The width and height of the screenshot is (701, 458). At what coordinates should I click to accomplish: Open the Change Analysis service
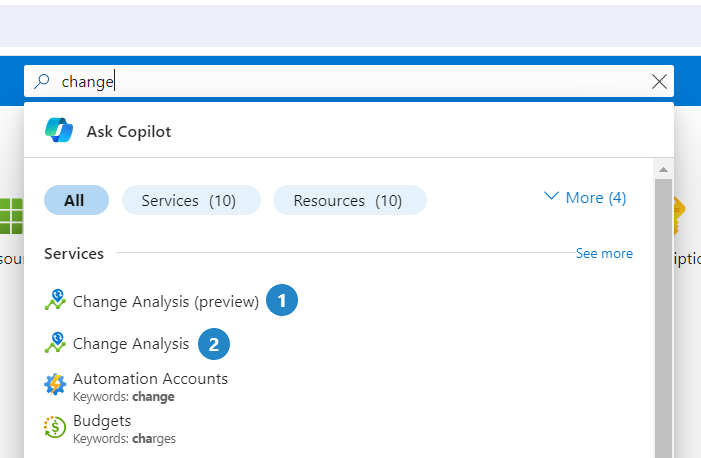[x=131, y=344]
